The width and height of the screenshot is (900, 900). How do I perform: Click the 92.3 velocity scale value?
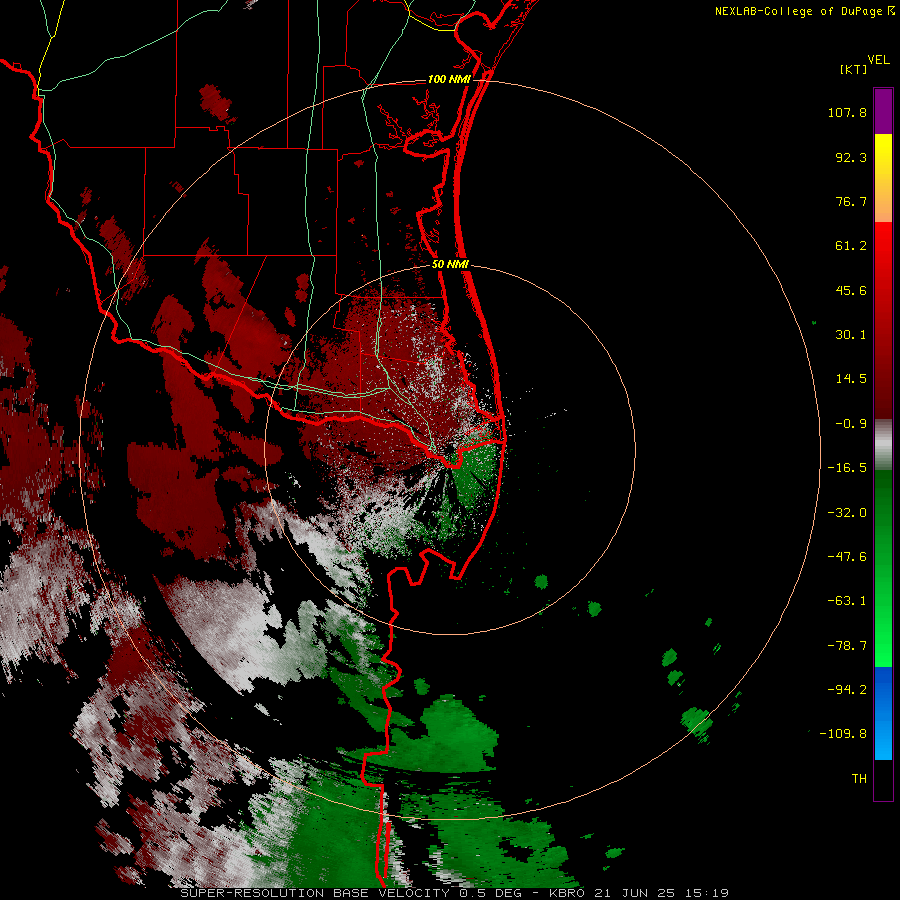point(851,157)
